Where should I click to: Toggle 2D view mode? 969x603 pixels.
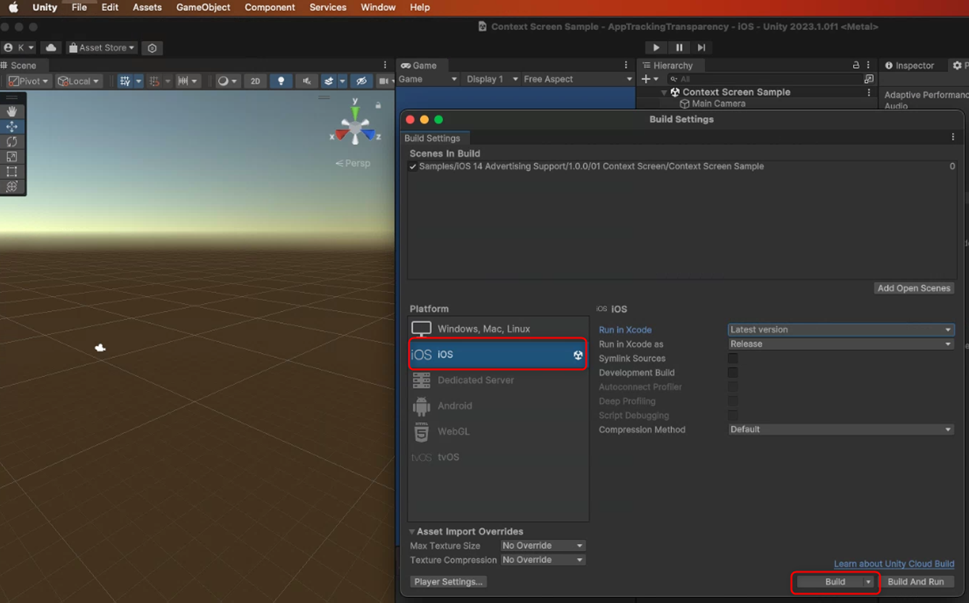pyautogui.click(x=255, y=81)
